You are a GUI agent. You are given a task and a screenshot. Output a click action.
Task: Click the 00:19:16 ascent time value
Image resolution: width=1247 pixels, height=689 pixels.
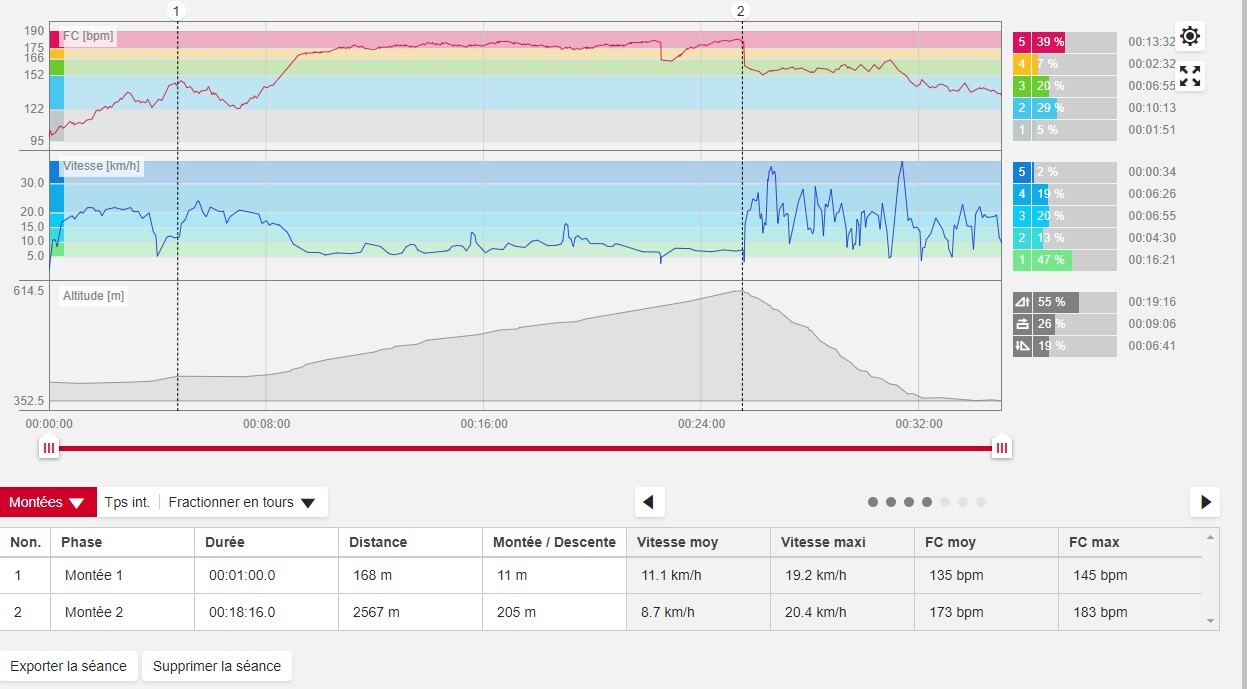click(x=1152, y=302)
